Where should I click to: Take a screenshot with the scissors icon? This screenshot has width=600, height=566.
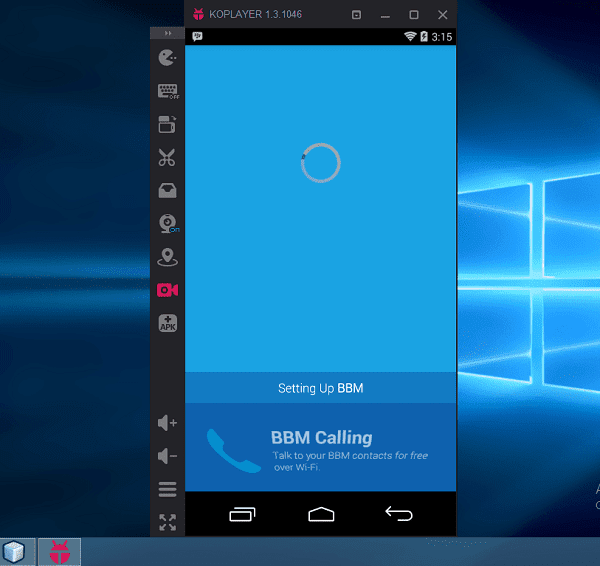click(x=167, y=158)
